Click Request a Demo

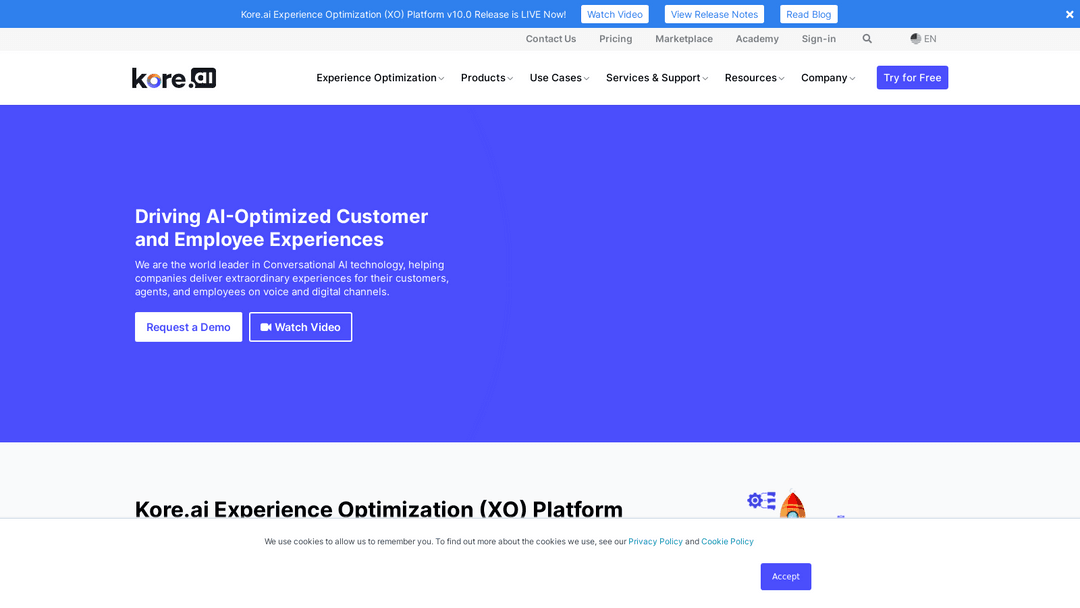tap(188, 327)
